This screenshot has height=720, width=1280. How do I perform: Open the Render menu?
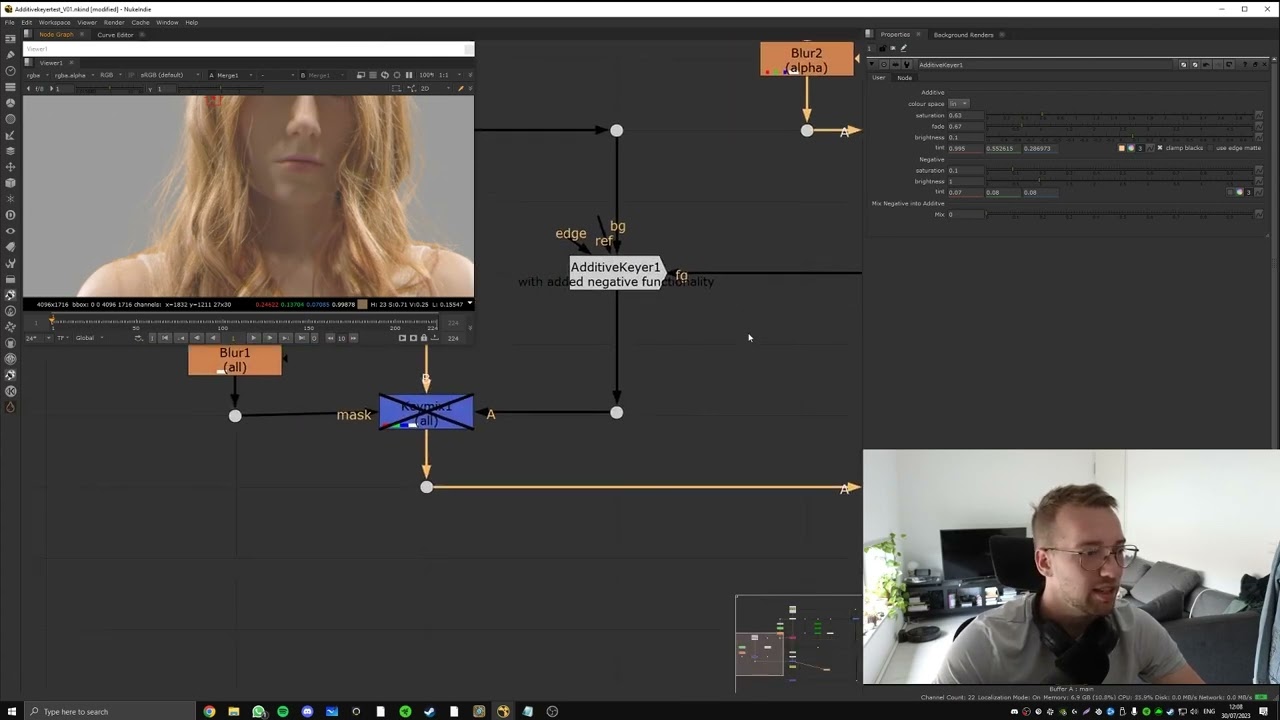[114, 22]
